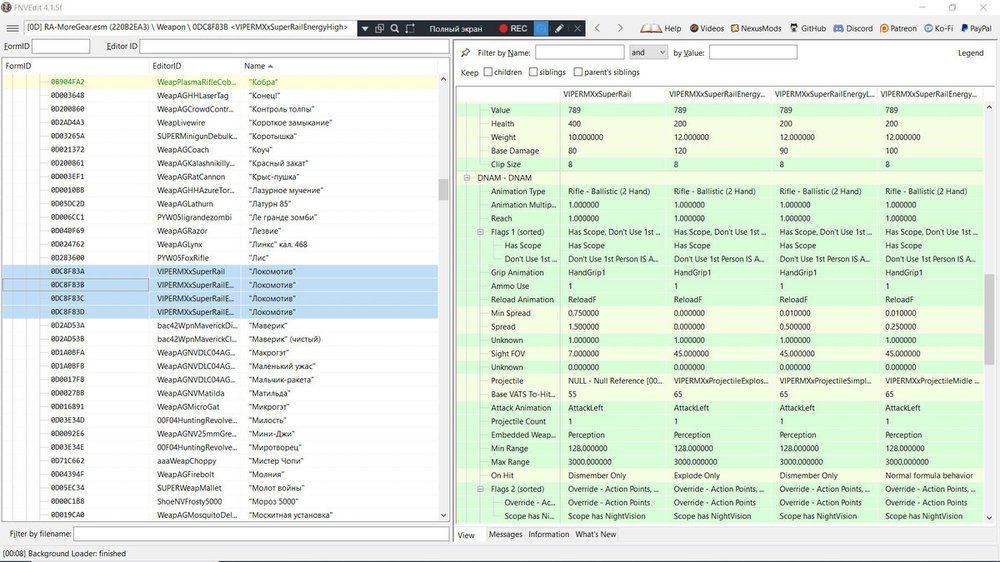Image resolution: width=1000 pixels, height=562 pixels.
Task: Click the Weight row label
Action: 503,137
